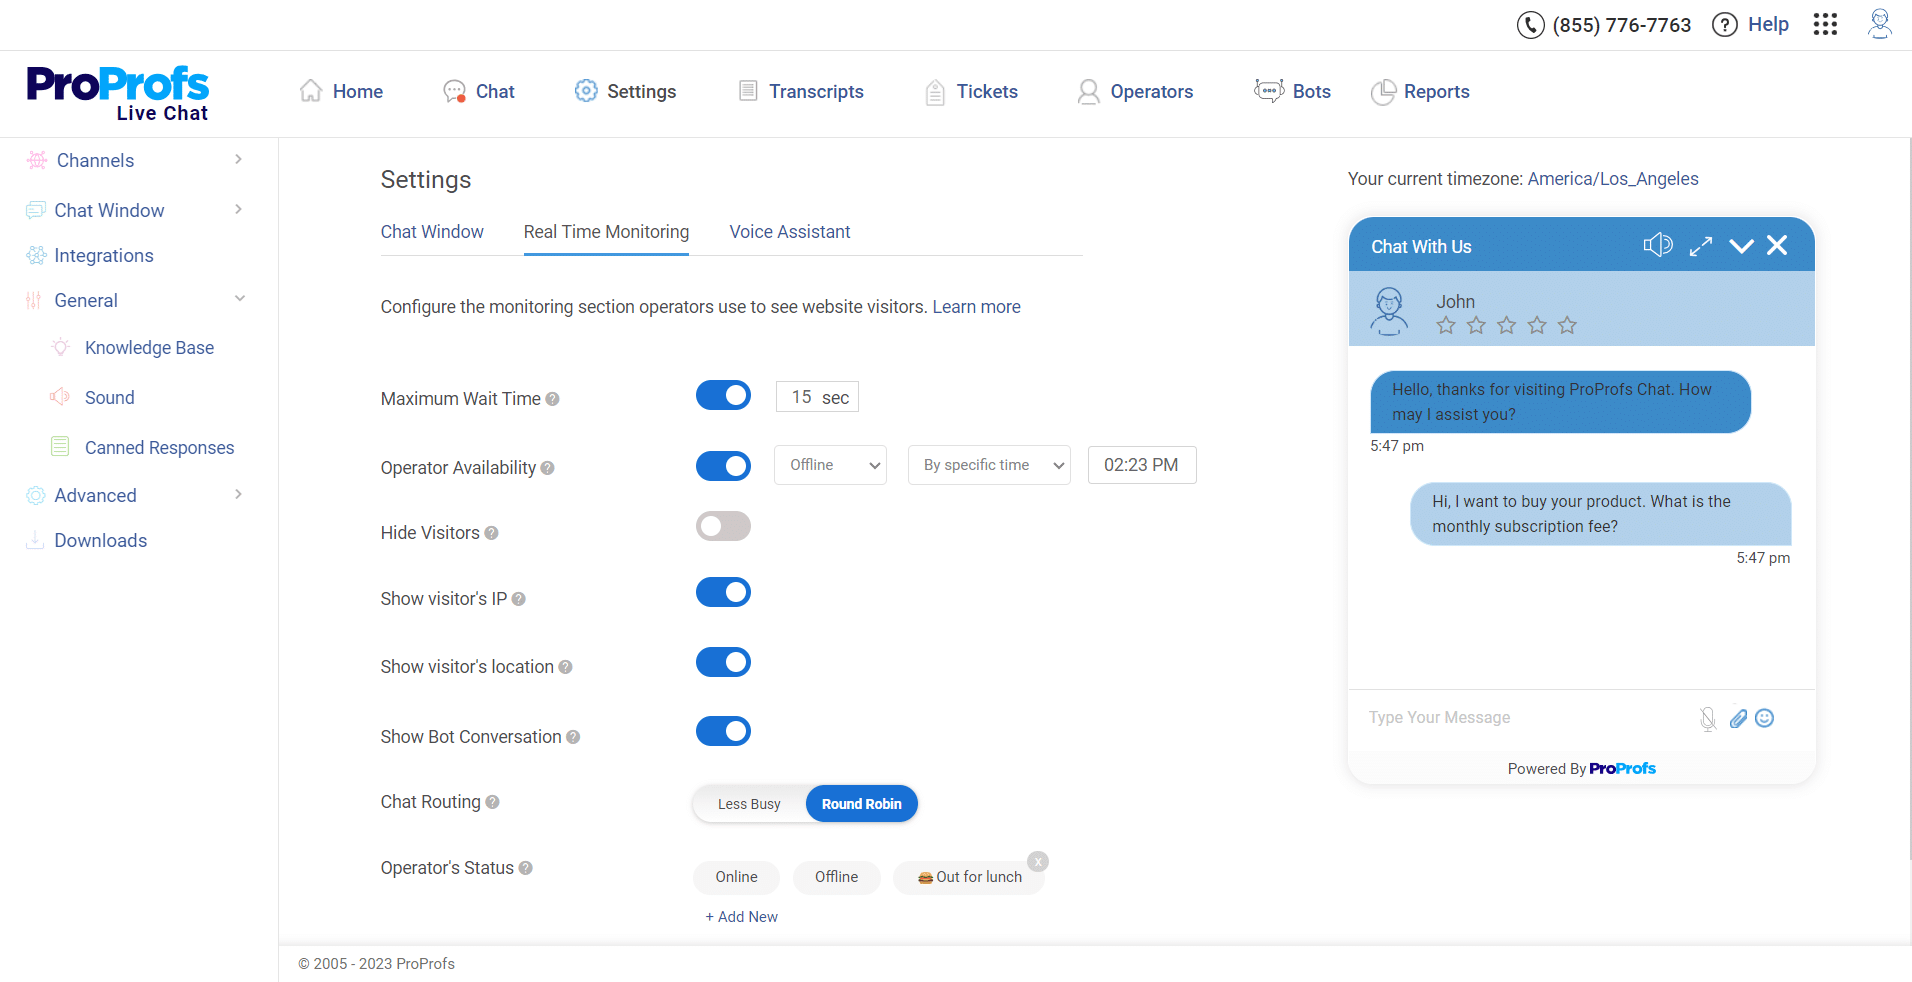Select the Offline operator status pill
The image size is (1912, 982).
coord(836,877)
